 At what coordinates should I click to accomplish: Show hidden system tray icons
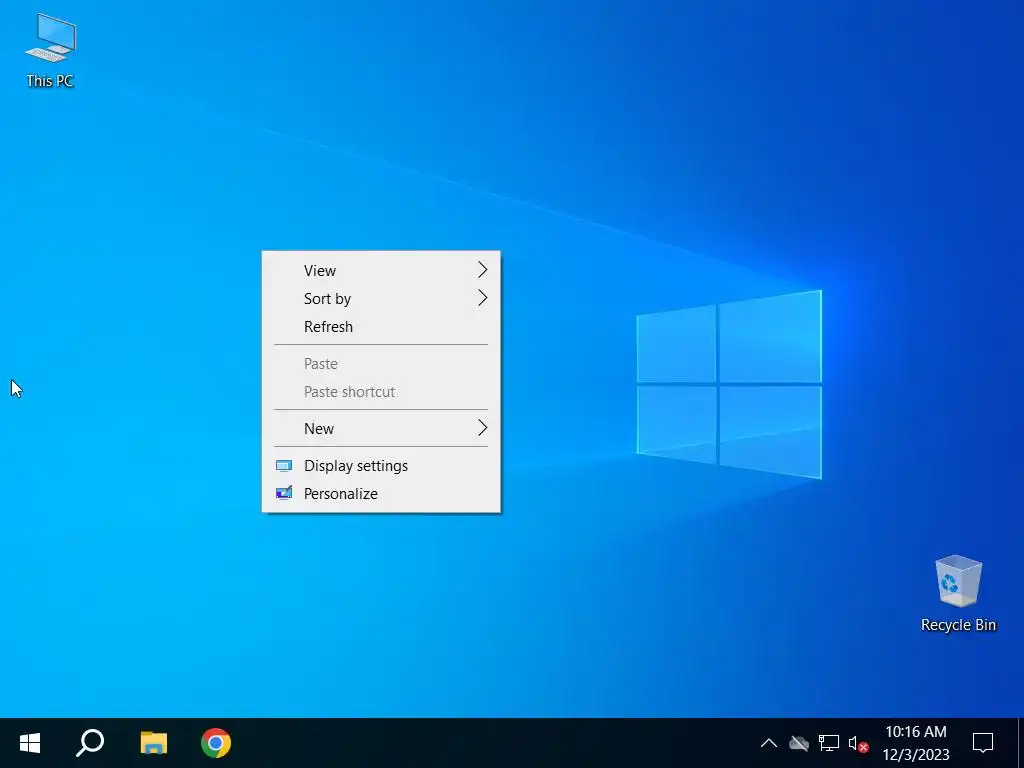tap(769, 743)
